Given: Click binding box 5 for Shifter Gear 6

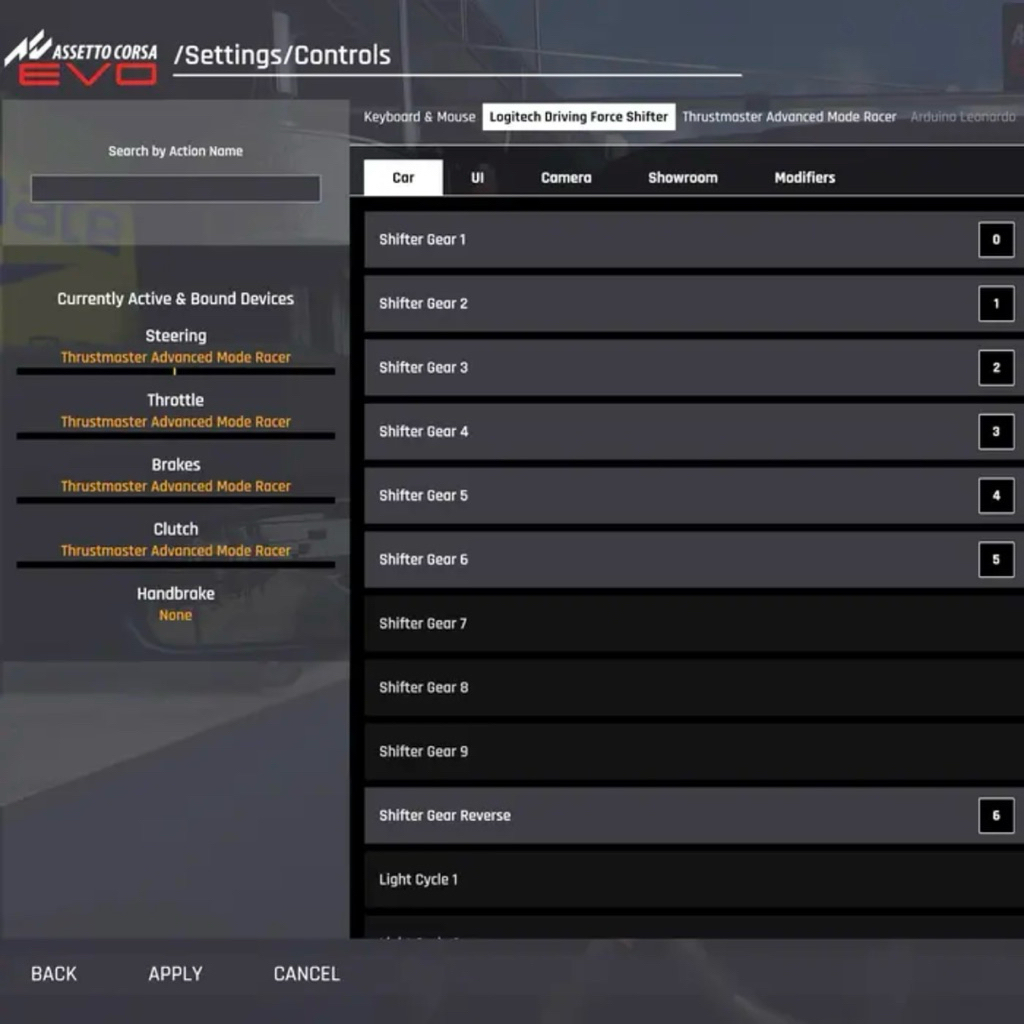Looking at the screenshot, I should pos(996,560).
